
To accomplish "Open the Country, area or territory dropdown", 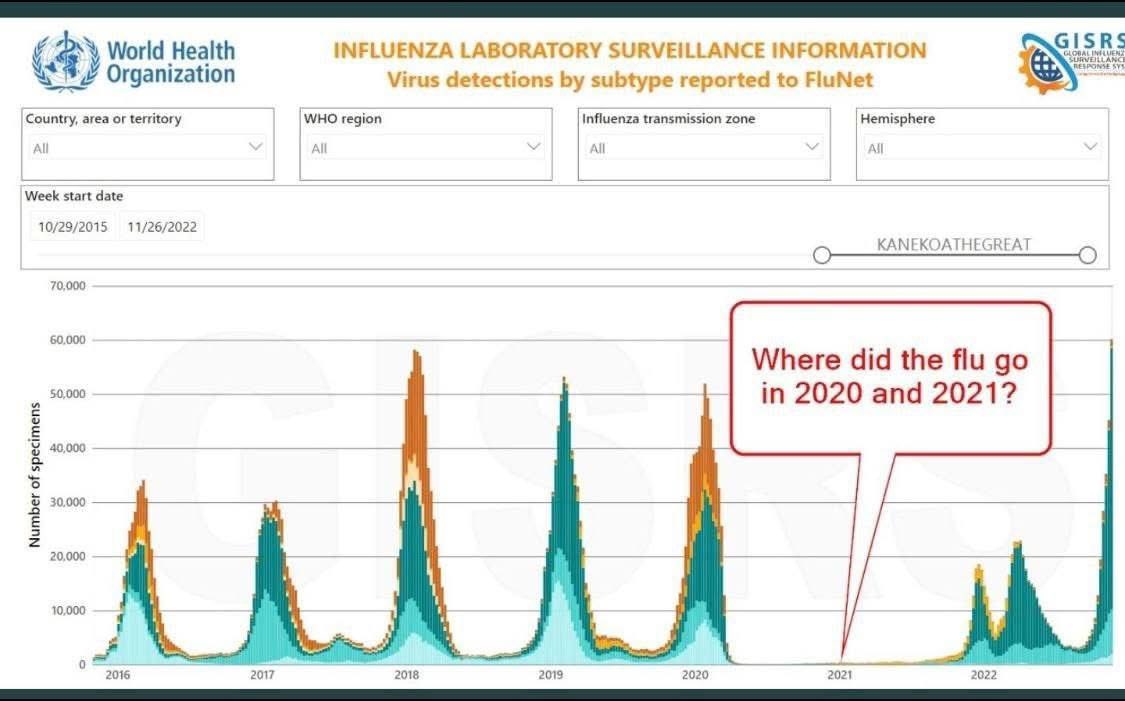I will 147,148.
